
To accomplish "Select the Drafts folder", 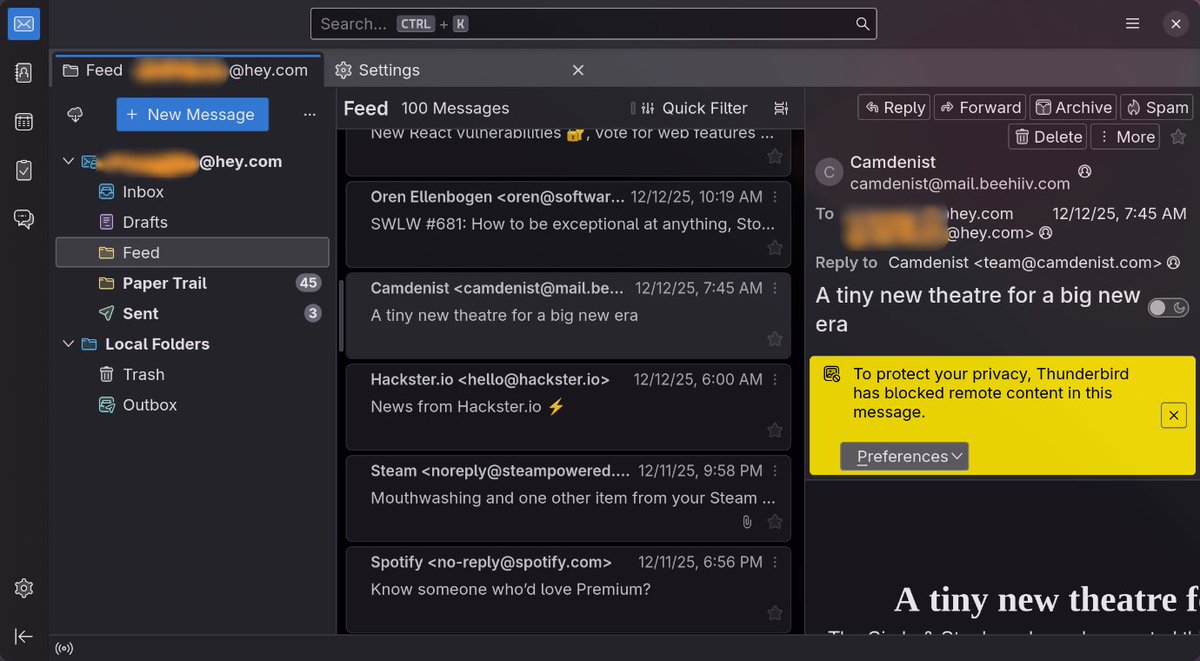I will (192, 222).
